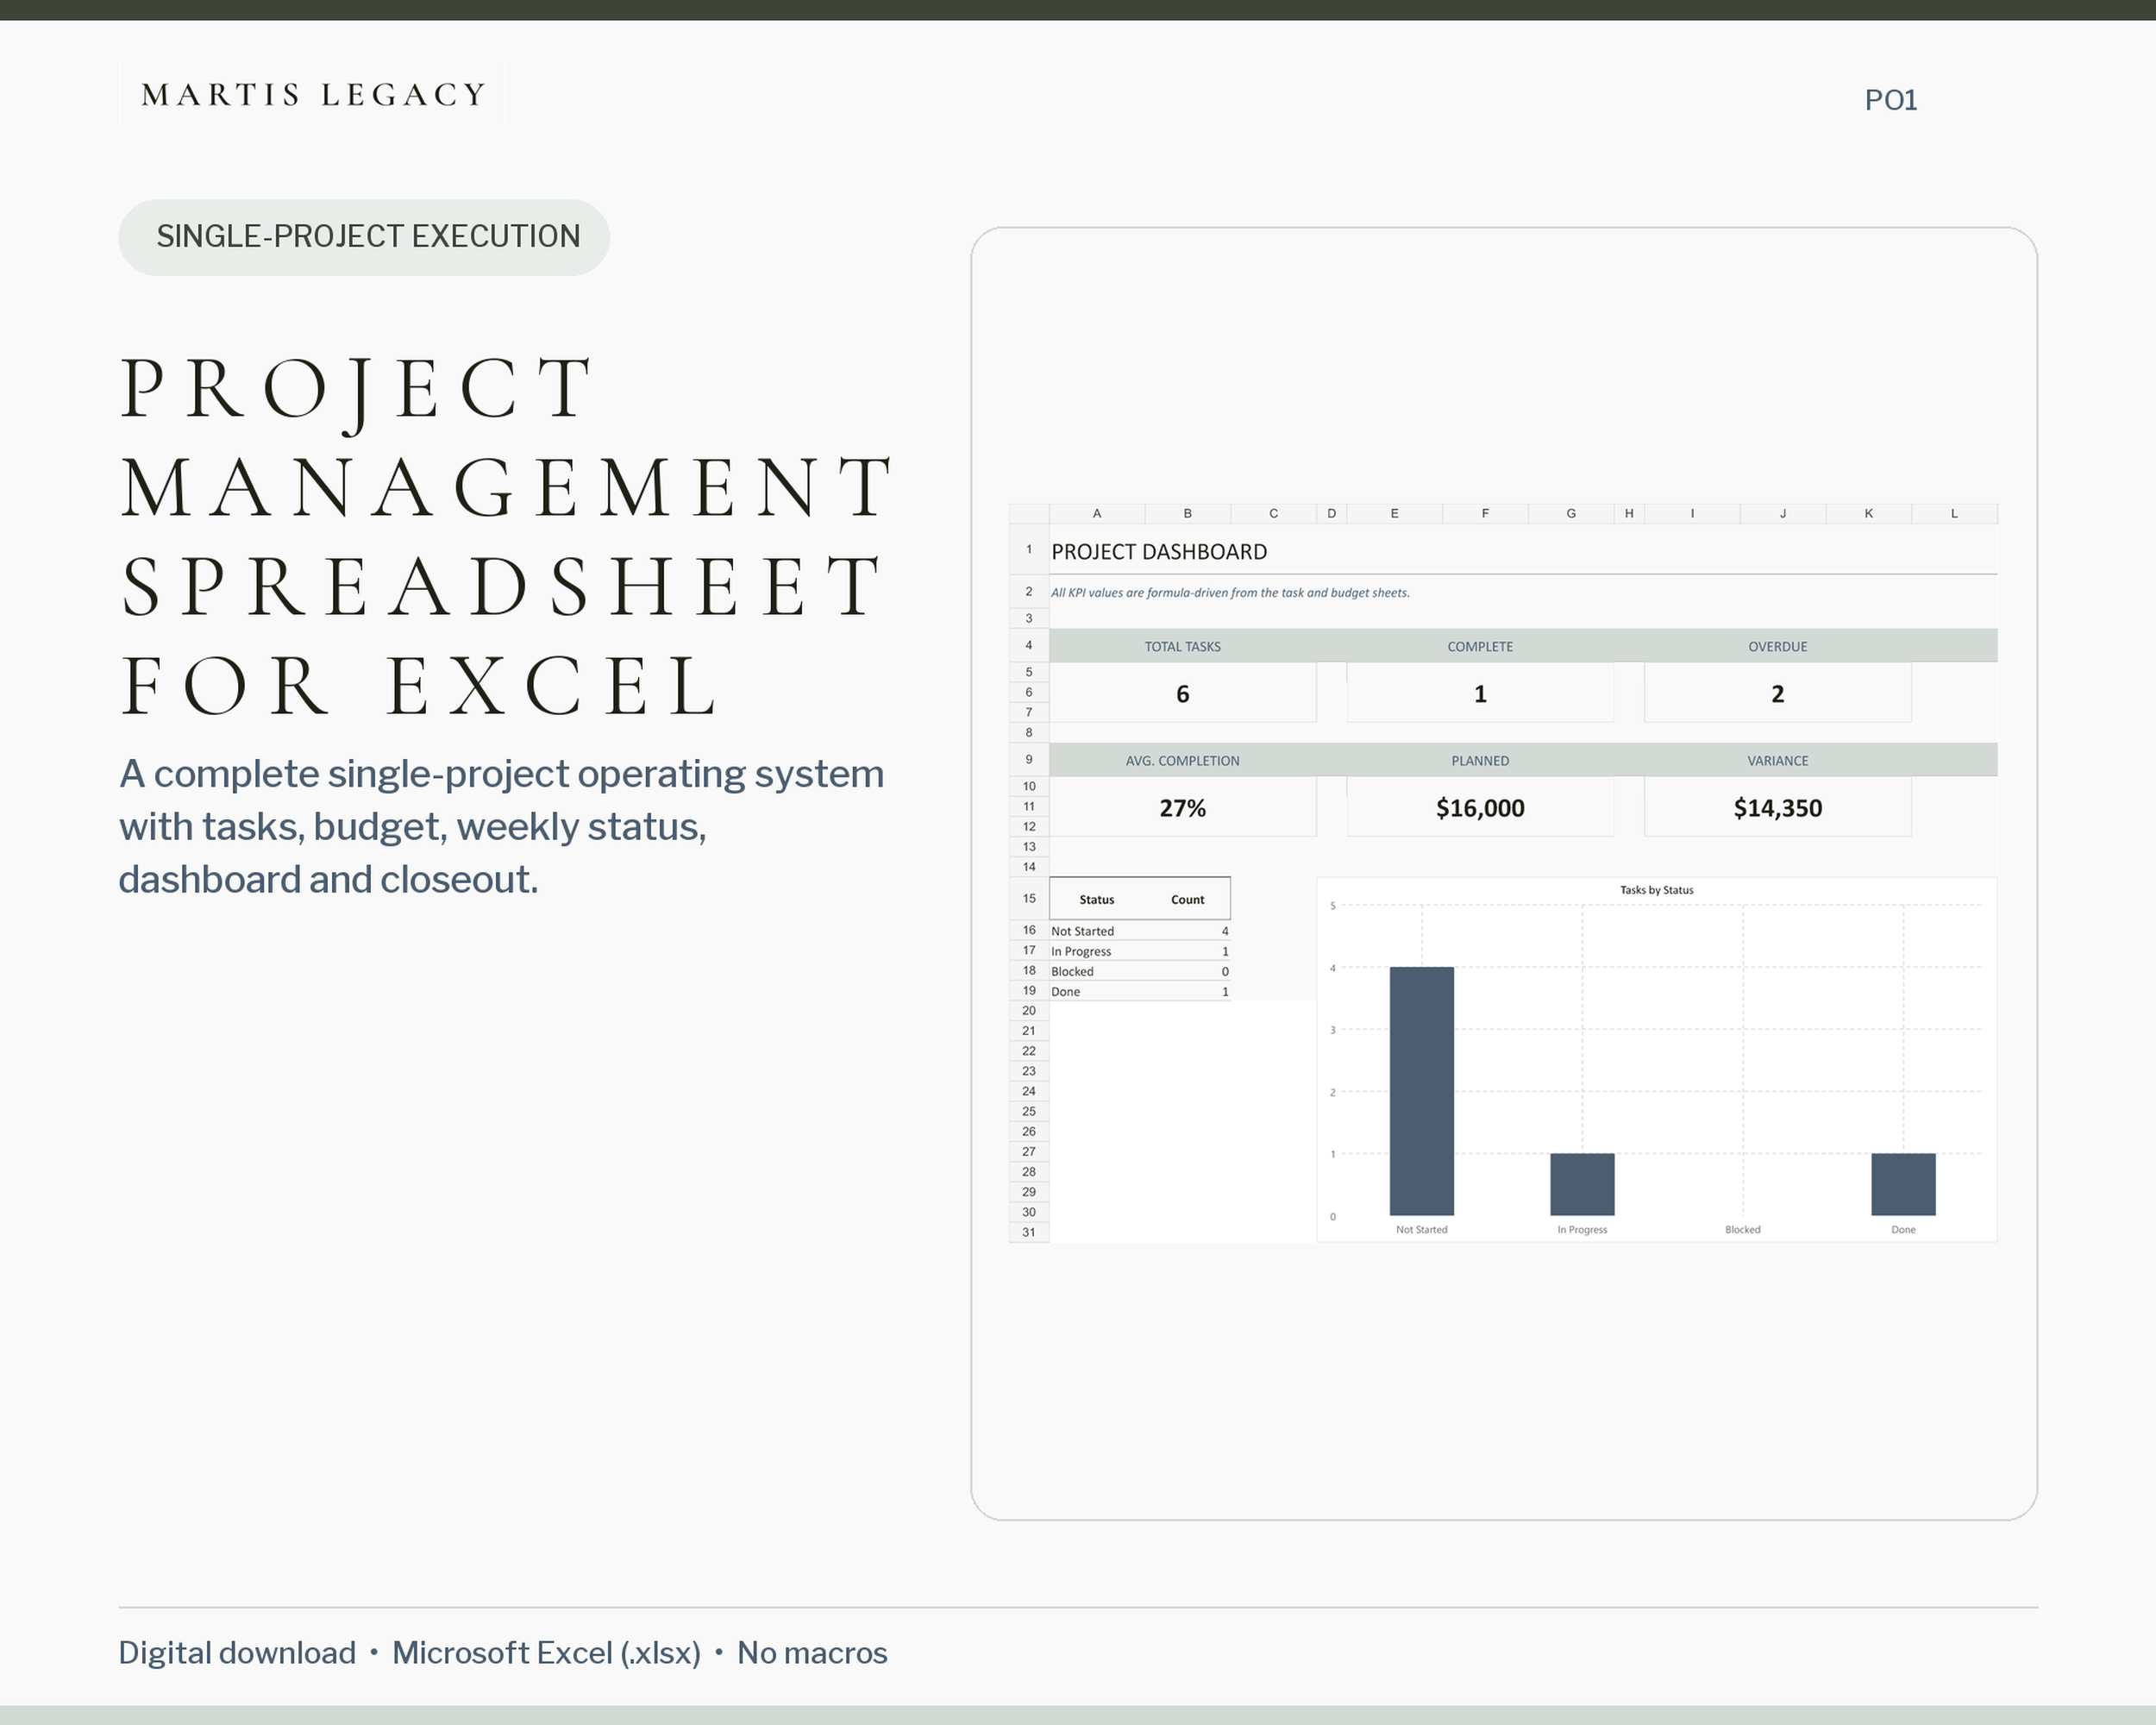The height and width of the screenshot is (1725, 2156).
Task: Click the PO1 product code
Action: pos(1891,100)
